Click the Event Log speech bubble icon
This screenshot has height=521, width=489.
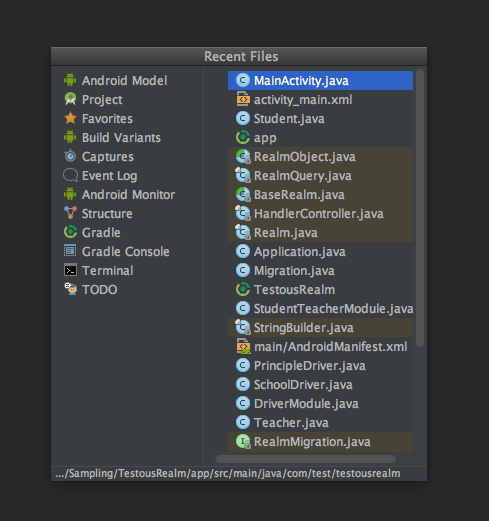coord(70,175)
